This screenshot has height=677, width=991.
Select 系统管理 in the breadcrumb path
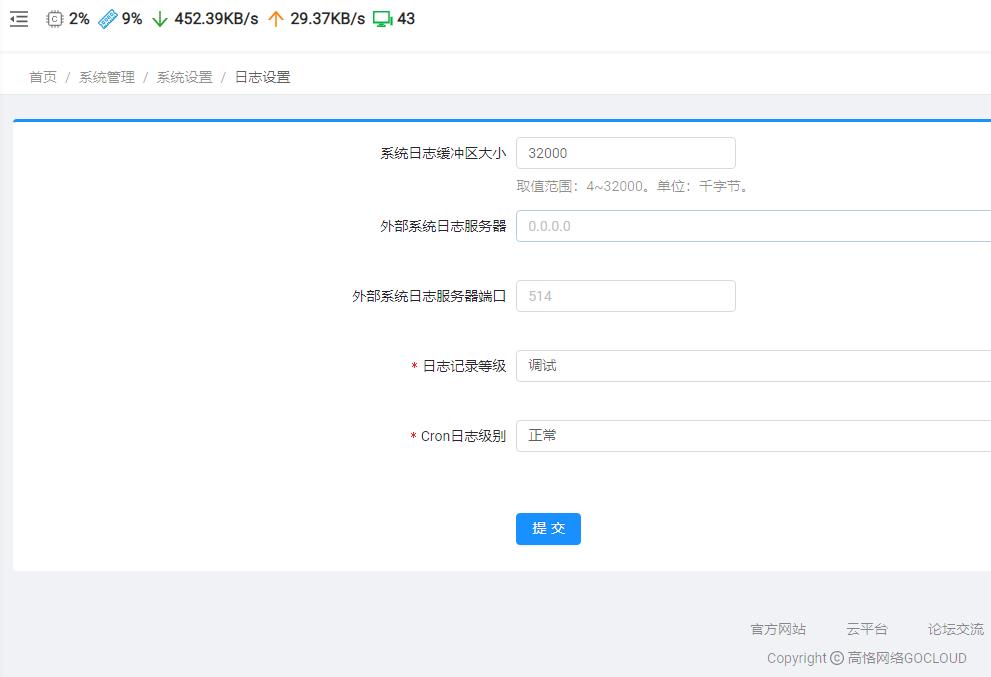(x=107, y=77)
